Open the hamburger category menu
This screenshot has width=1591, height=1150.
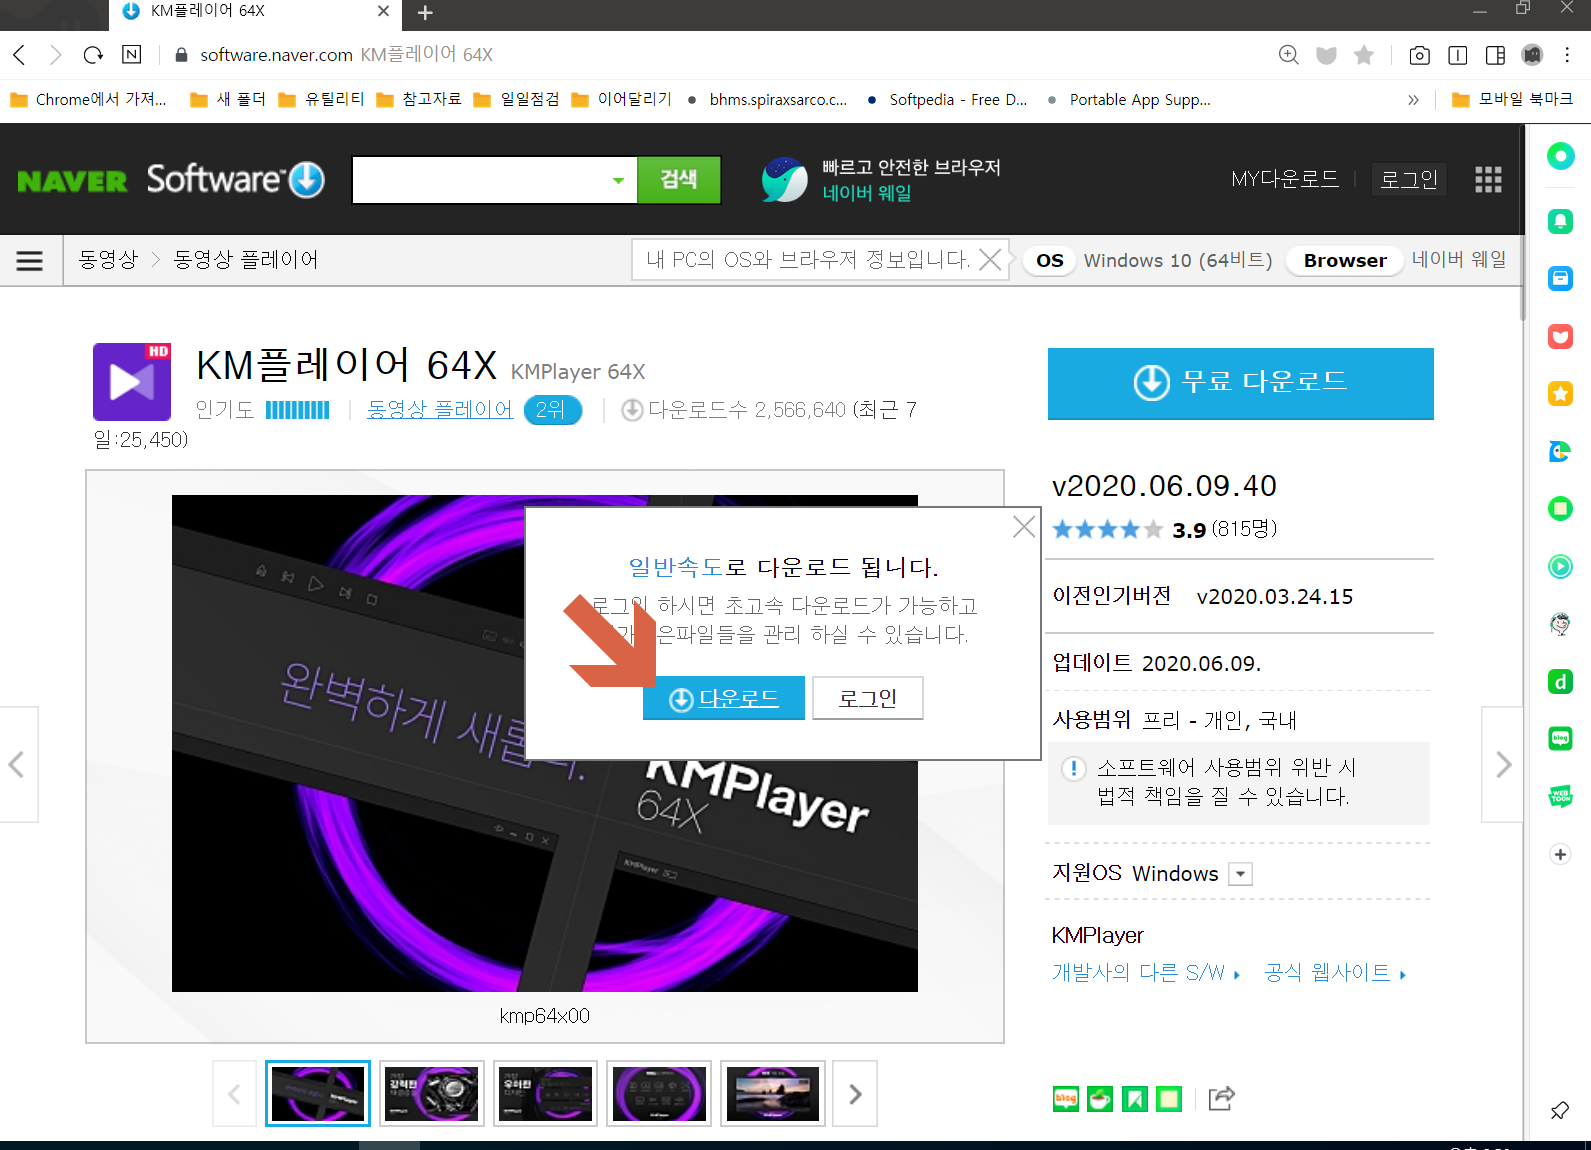click(x=30, y=261)
